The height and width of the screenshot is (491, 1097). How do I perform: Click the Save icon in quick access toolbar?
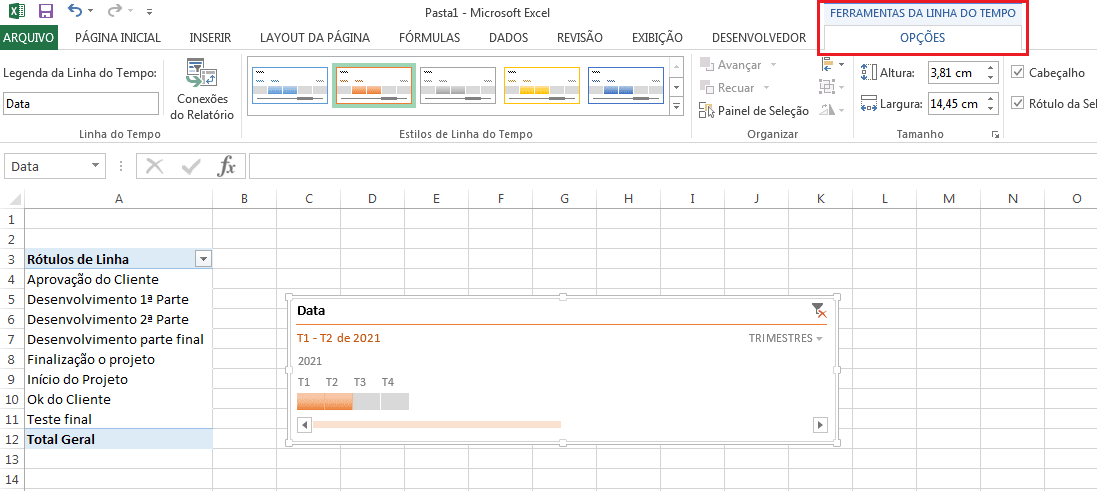coord(46,12)
